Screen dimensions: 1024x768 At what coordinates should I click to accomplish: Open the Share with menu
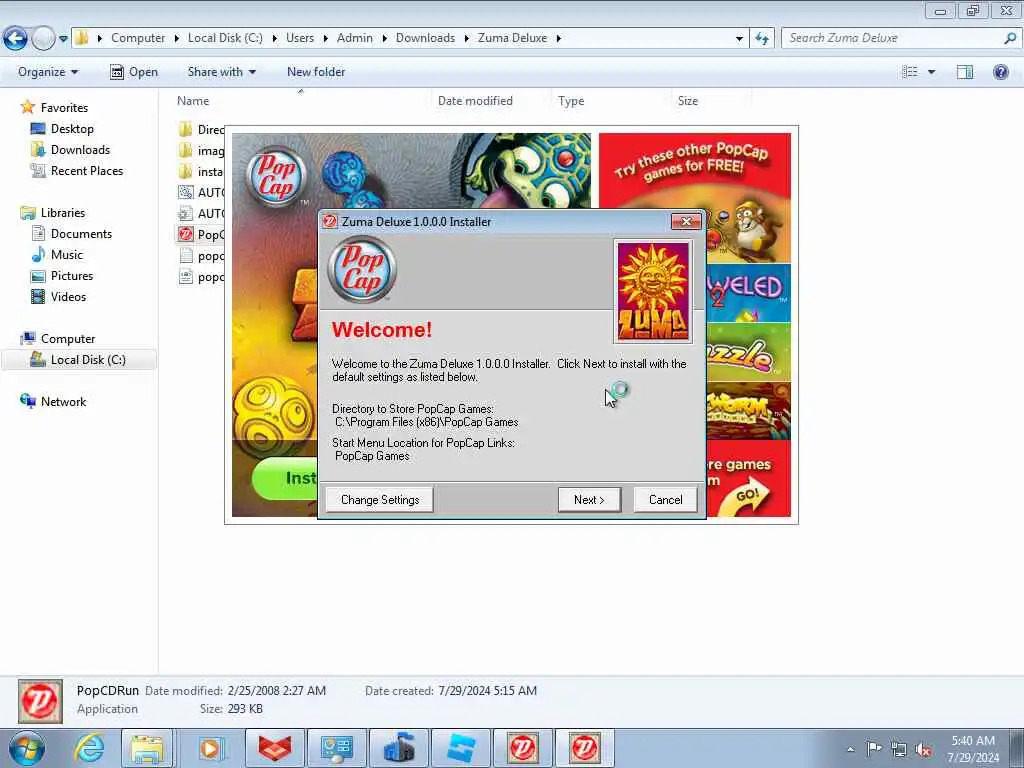[221, 72]
